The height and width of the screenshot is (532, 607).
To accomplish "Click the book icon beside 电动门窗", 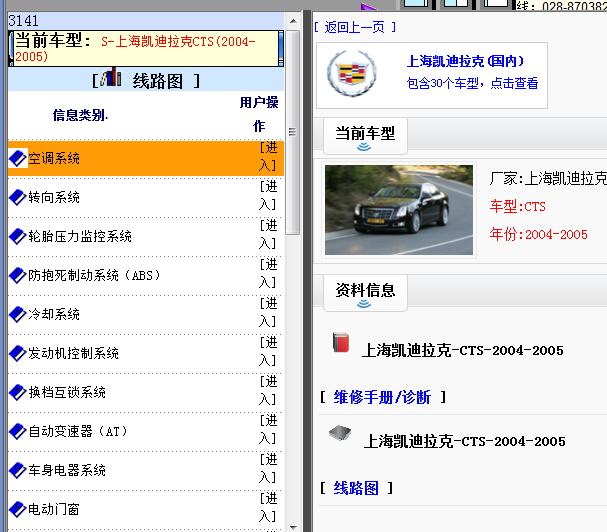I will [x=18, y=509].
